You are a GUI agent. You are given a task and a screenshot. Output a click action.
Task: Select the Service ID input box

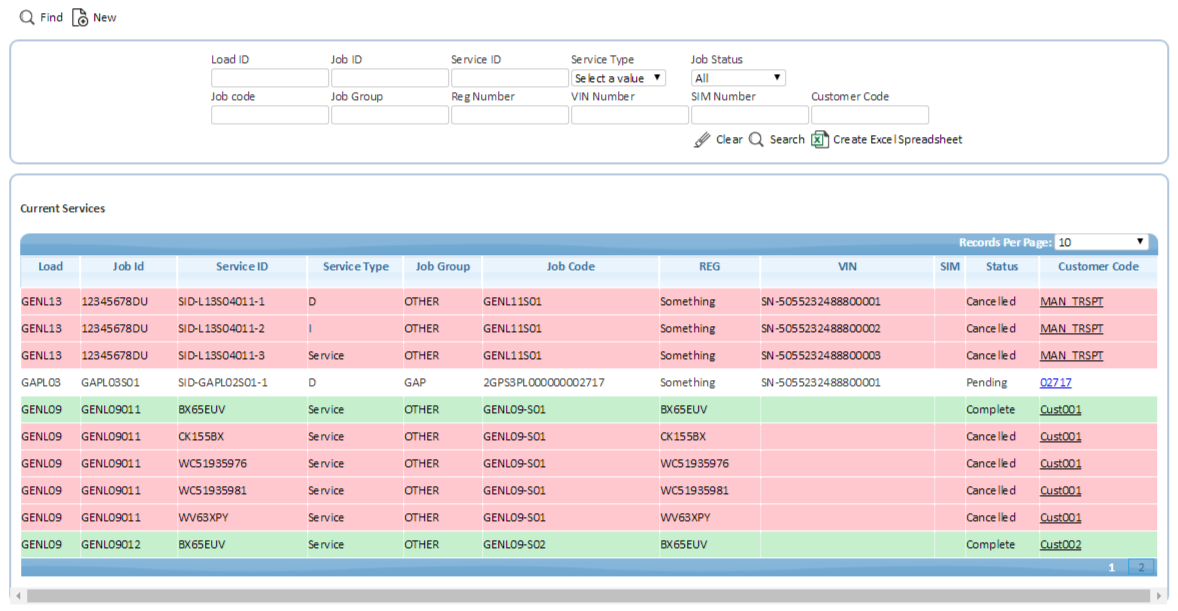510,77
